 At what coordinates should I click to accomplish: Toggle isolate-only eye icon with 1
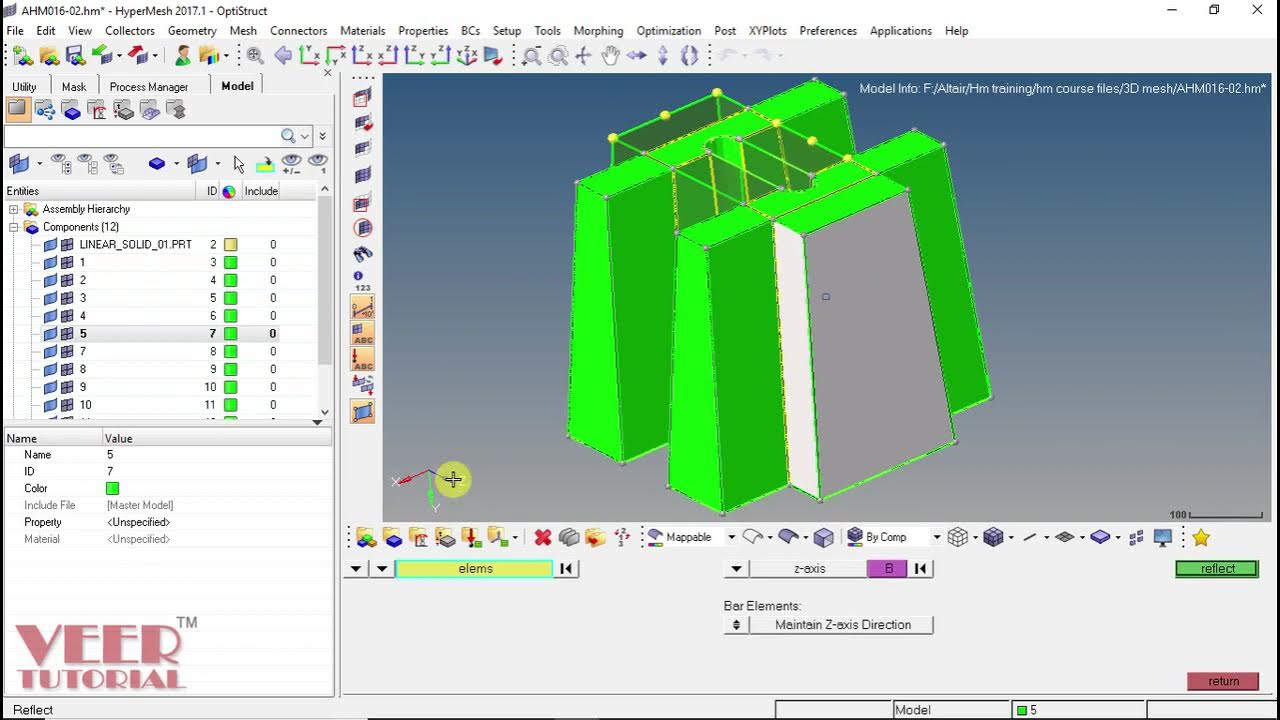point(318,164)
